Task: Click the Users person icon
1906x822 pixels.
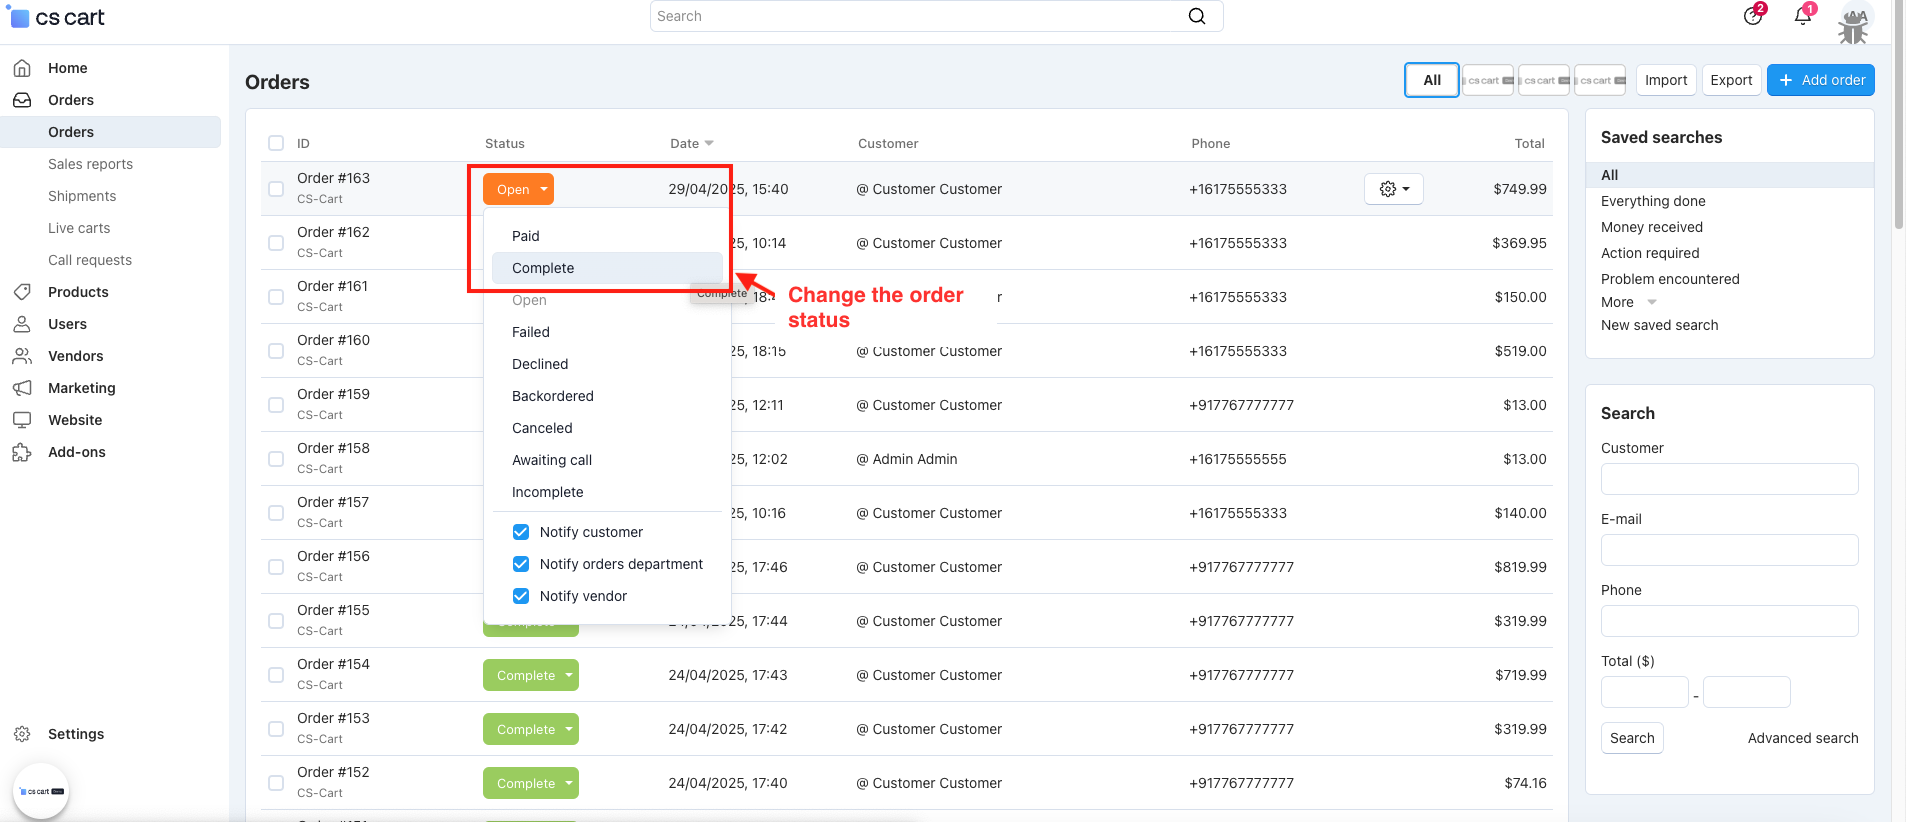Action: tap(22, 324)
